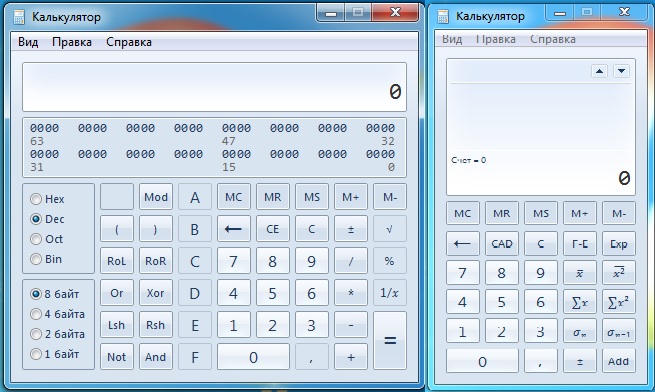This screenshot has width=655, height=392.
Task: Click the division slash button
Action: click(x=351, y=261)
